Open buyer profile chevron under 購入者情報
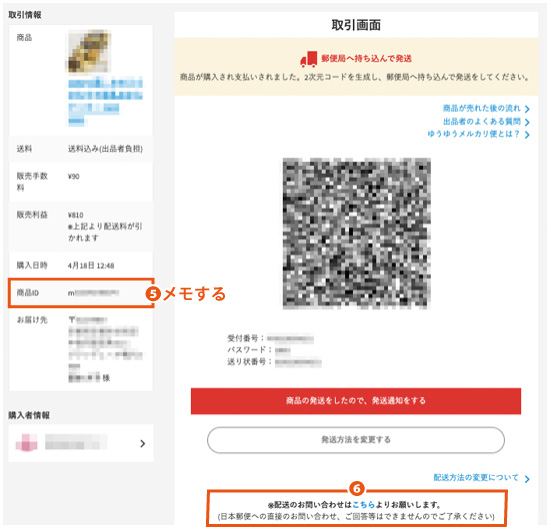 coord(142,443)
